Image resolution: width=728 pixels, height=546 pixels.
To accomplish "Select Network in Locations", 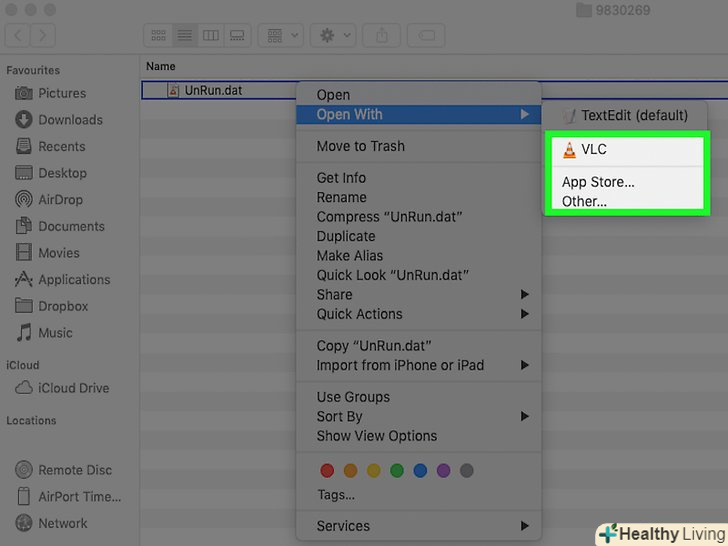I will coord(51,523).
